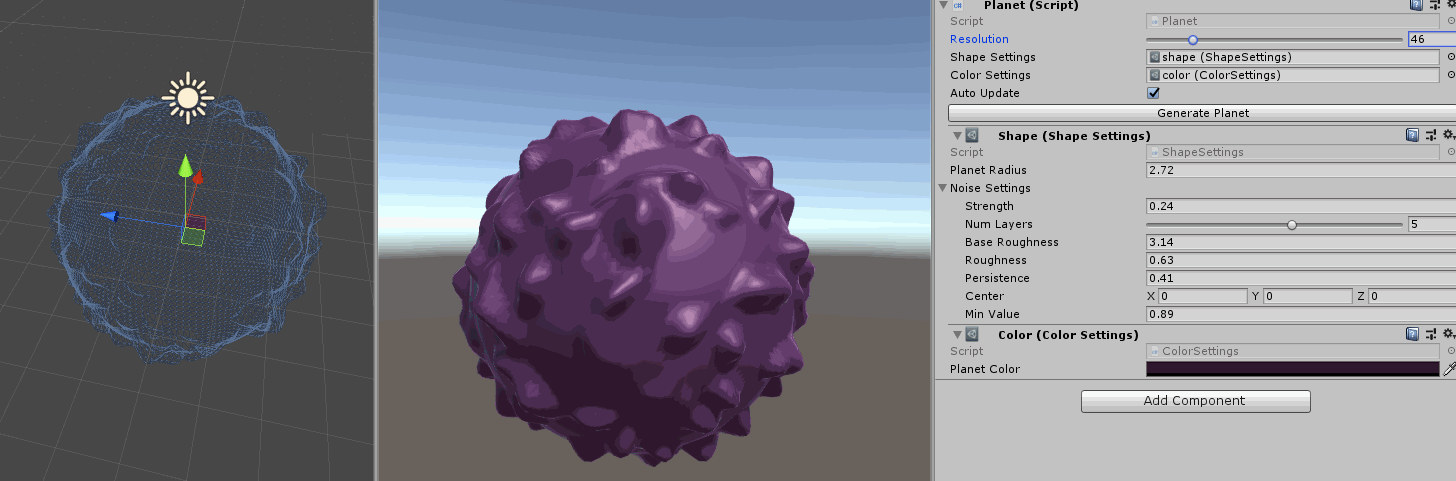
Task: Click the ColorSettings script reference field
Action: (1292, 351)
